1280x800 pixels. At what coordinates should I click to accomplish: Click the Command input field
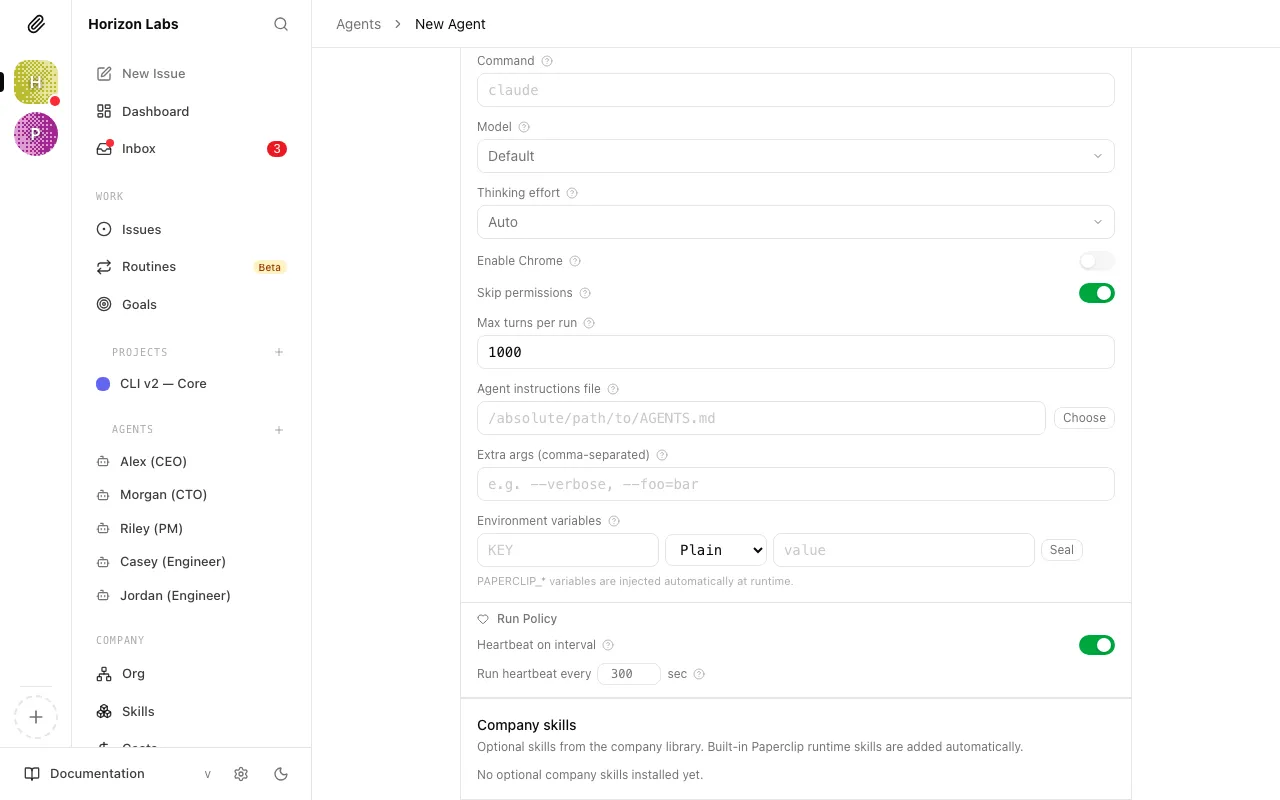(x=796, y=90)
